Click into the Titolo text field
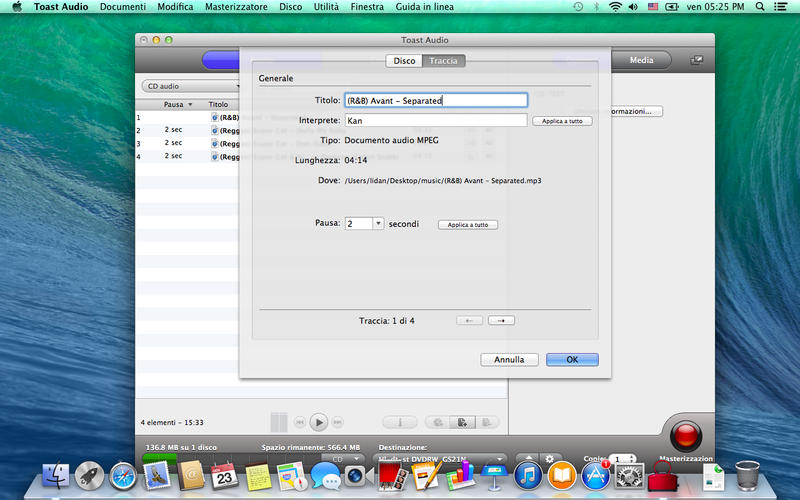Viewport: 800px width, 500px height. [435, 100]
